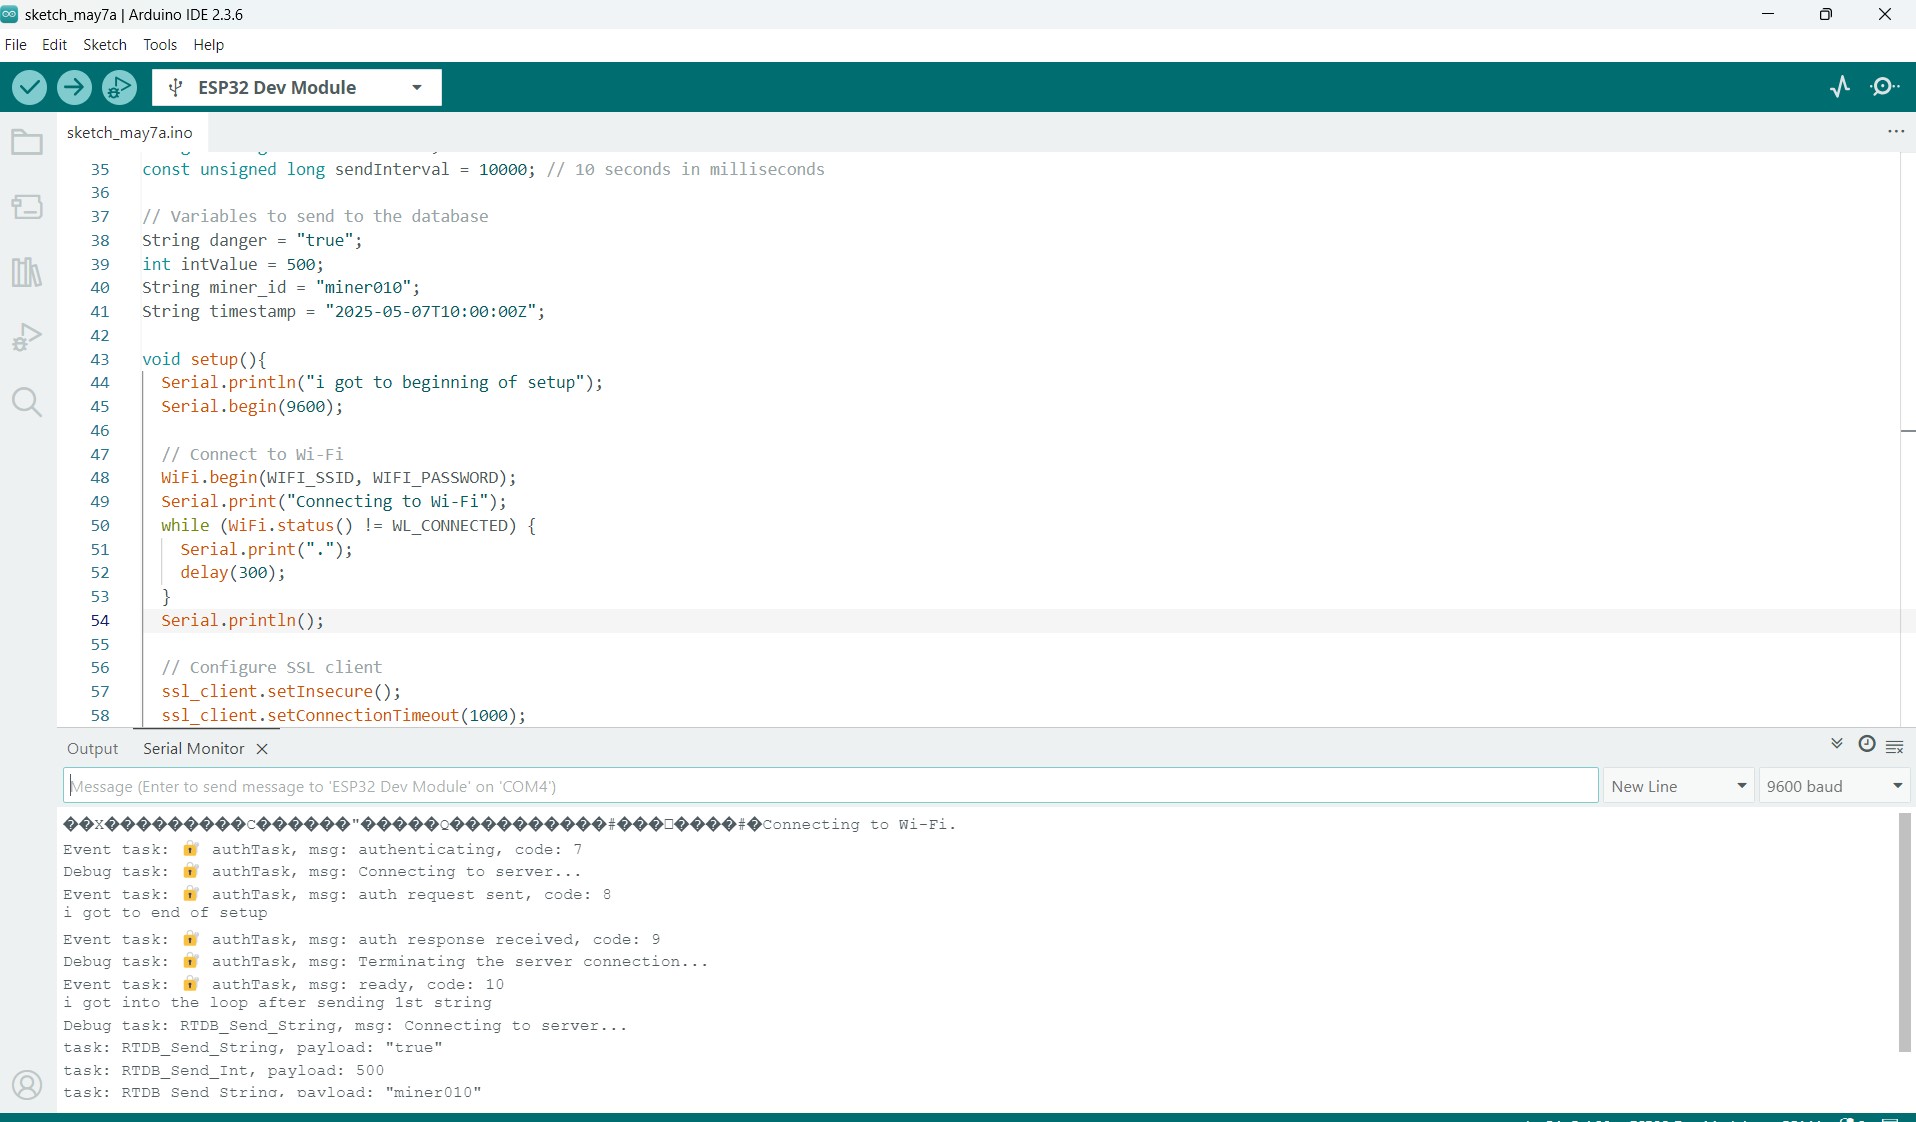The height and width of the screenshot is (1122, 1916).
Task: Open the Tools menu
Action: click(x=160, y=45)
